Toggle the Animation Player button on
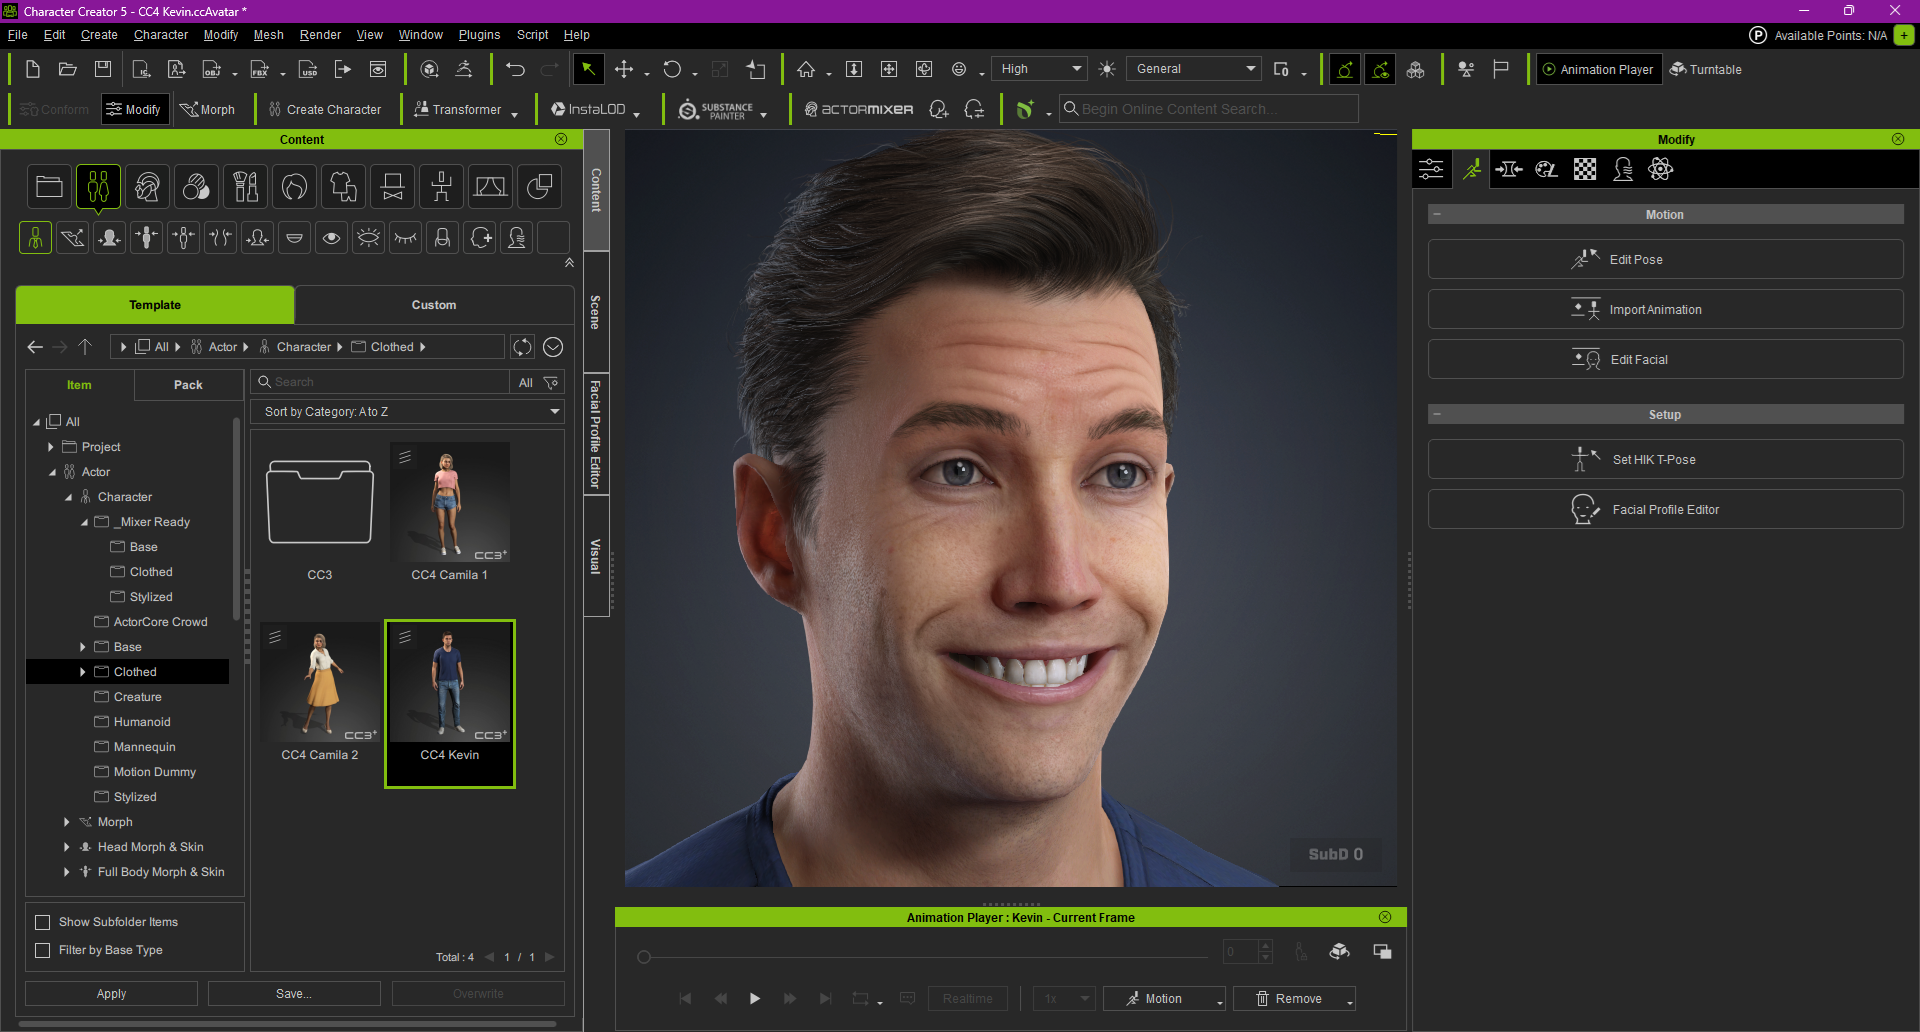This screenshot has height=1032, width=1920. 1597,69
